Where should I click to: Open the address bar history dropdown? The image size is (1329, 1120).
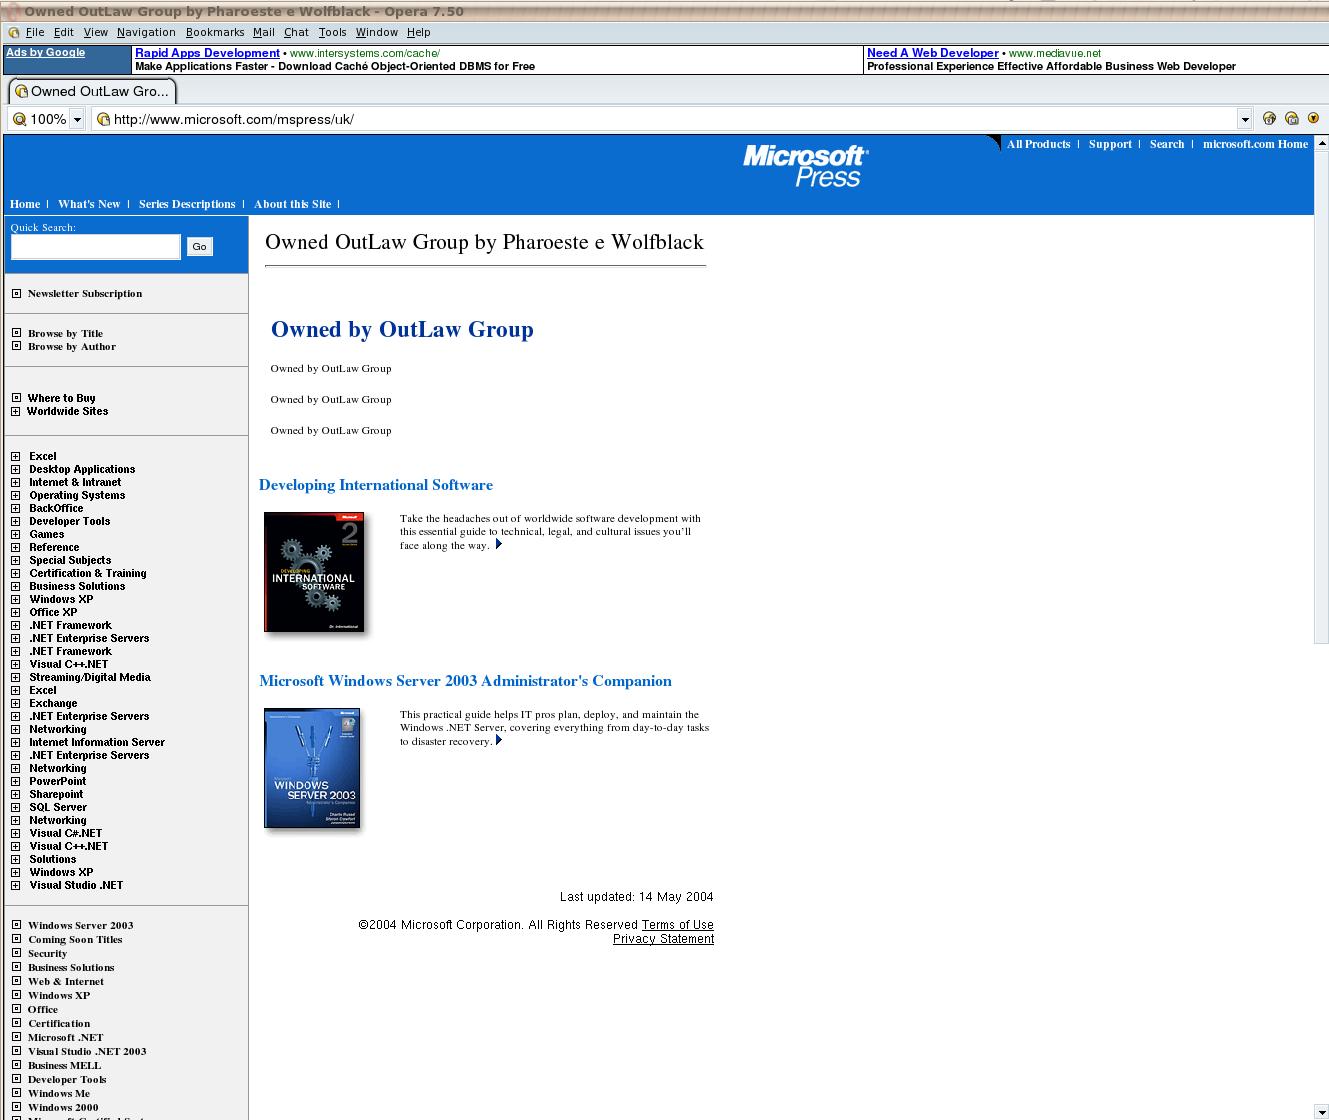click(1244, 120)
